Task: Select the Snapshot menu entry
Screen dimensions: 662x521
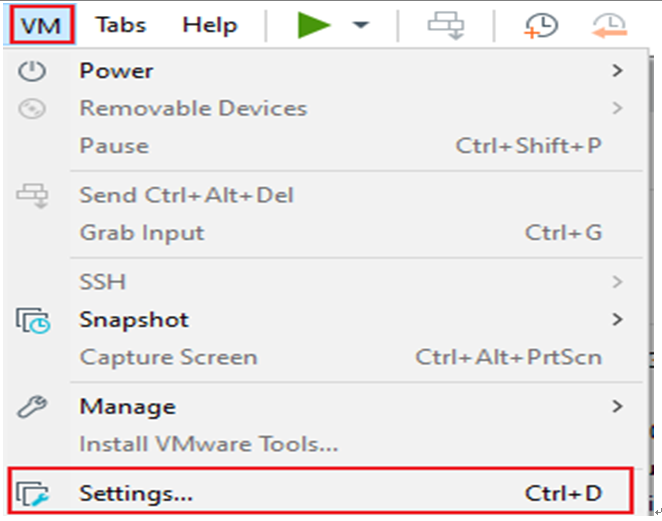Action: coord(134,320)
